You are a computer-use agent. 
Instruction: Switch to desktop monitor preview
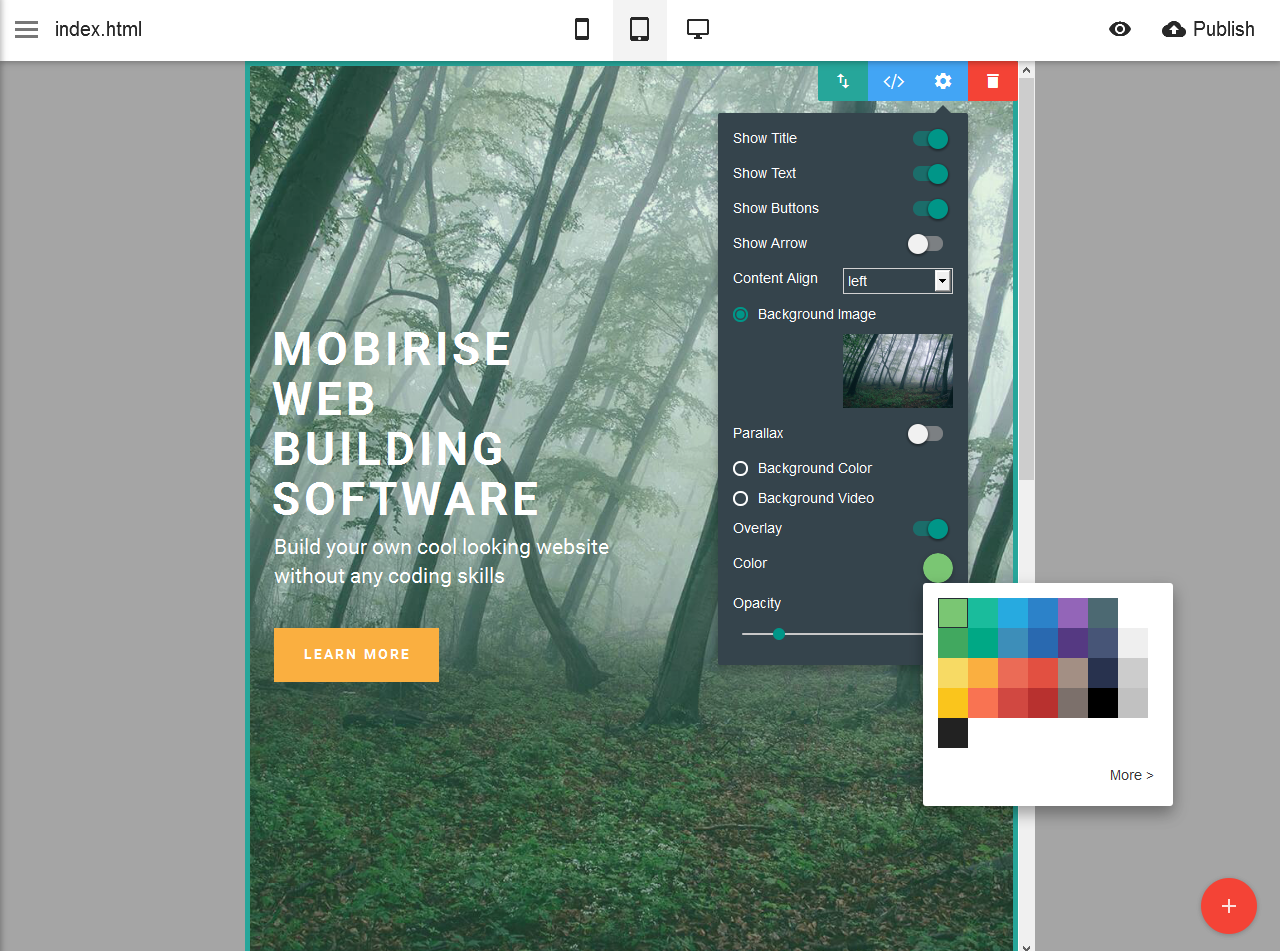pos(698,29)
